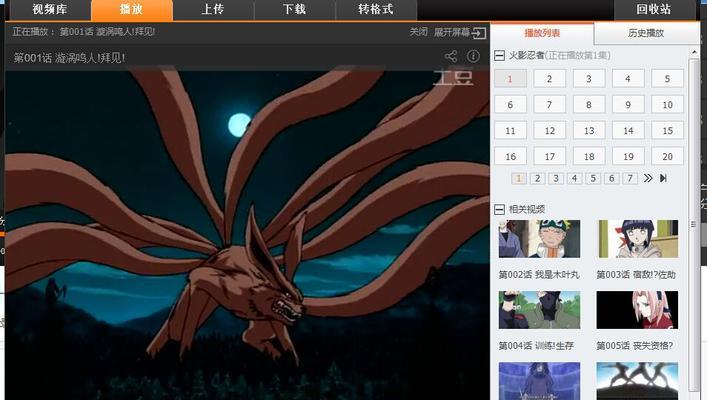The image size is (707, 400).
Task: Click the playlist vertical scrollbar thumb
Action: (694, 225)
